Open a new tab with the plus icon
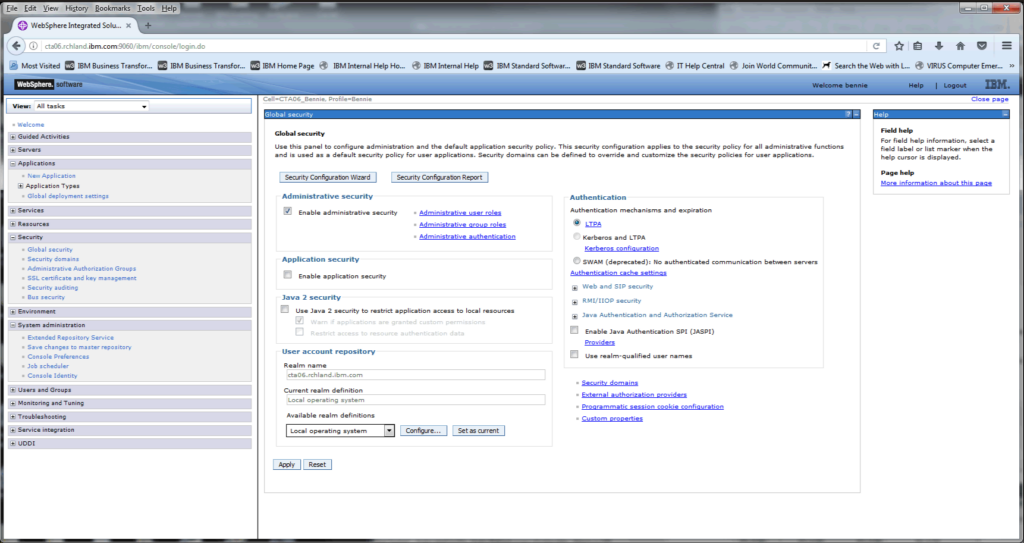 148,25
